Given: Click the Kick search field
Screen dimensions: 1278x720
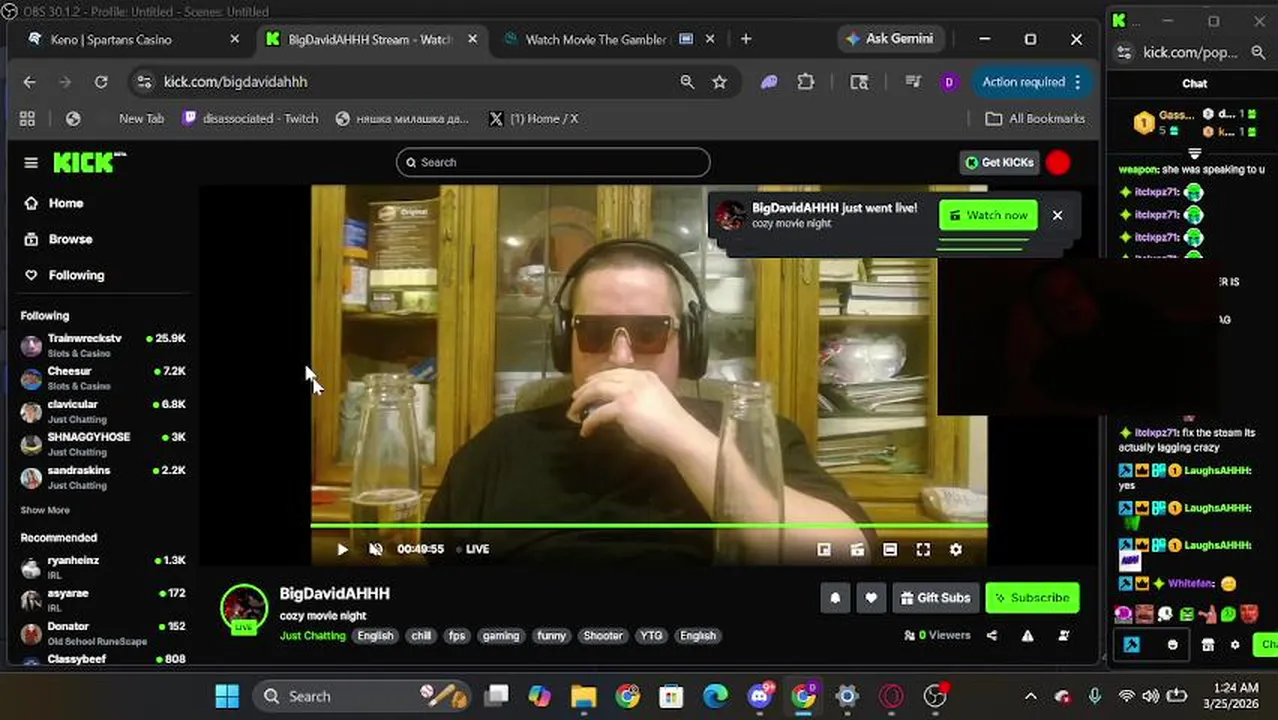Looking at the screenshot, I should (x=553, y=162).
